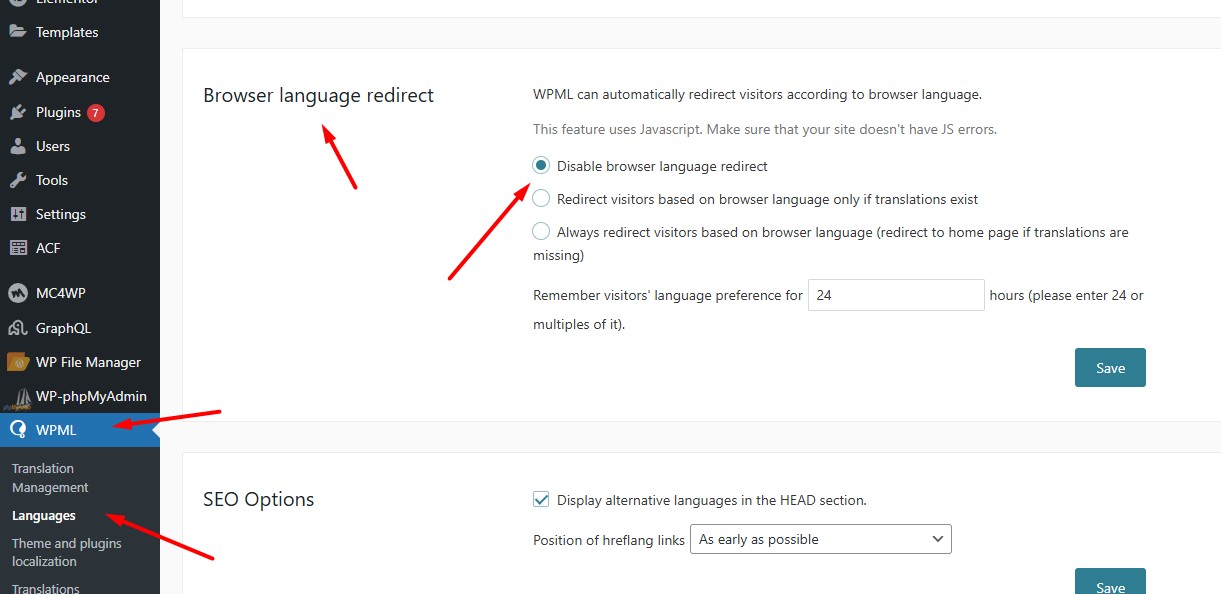Open the ACF menu item

48,248
